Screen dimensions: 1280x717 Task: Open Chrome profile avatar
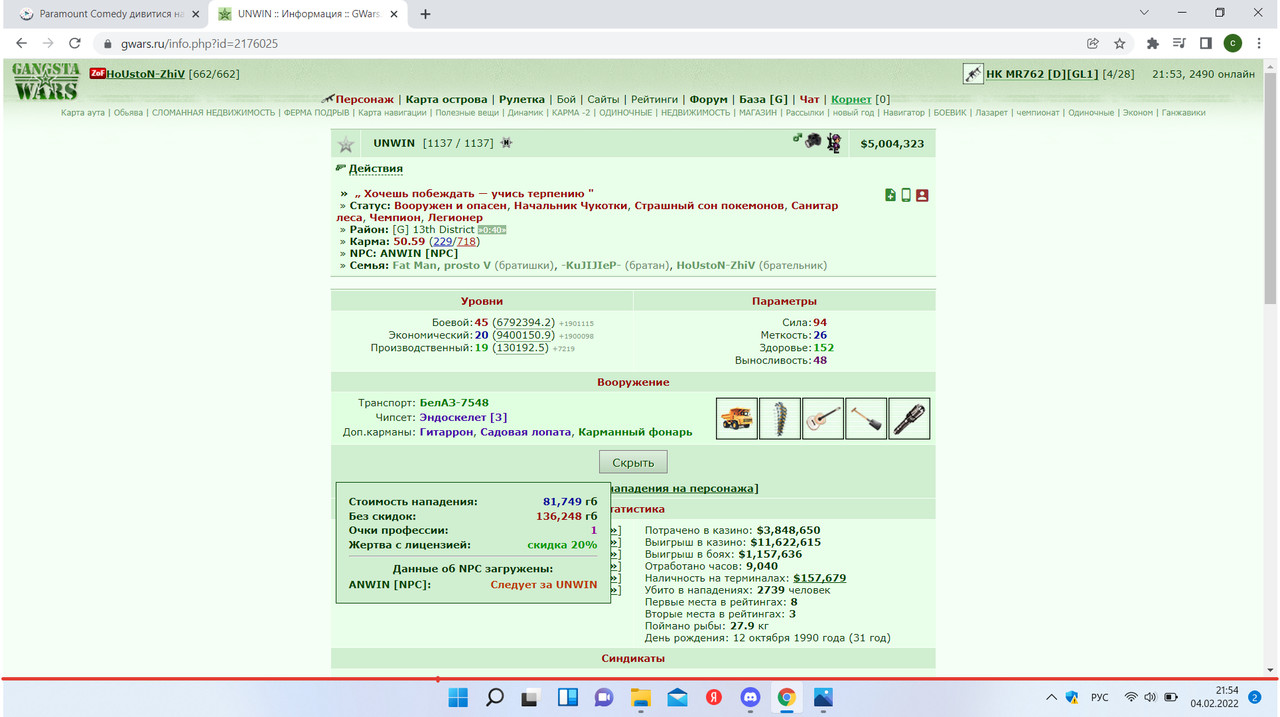click(x=1233, y=43)
